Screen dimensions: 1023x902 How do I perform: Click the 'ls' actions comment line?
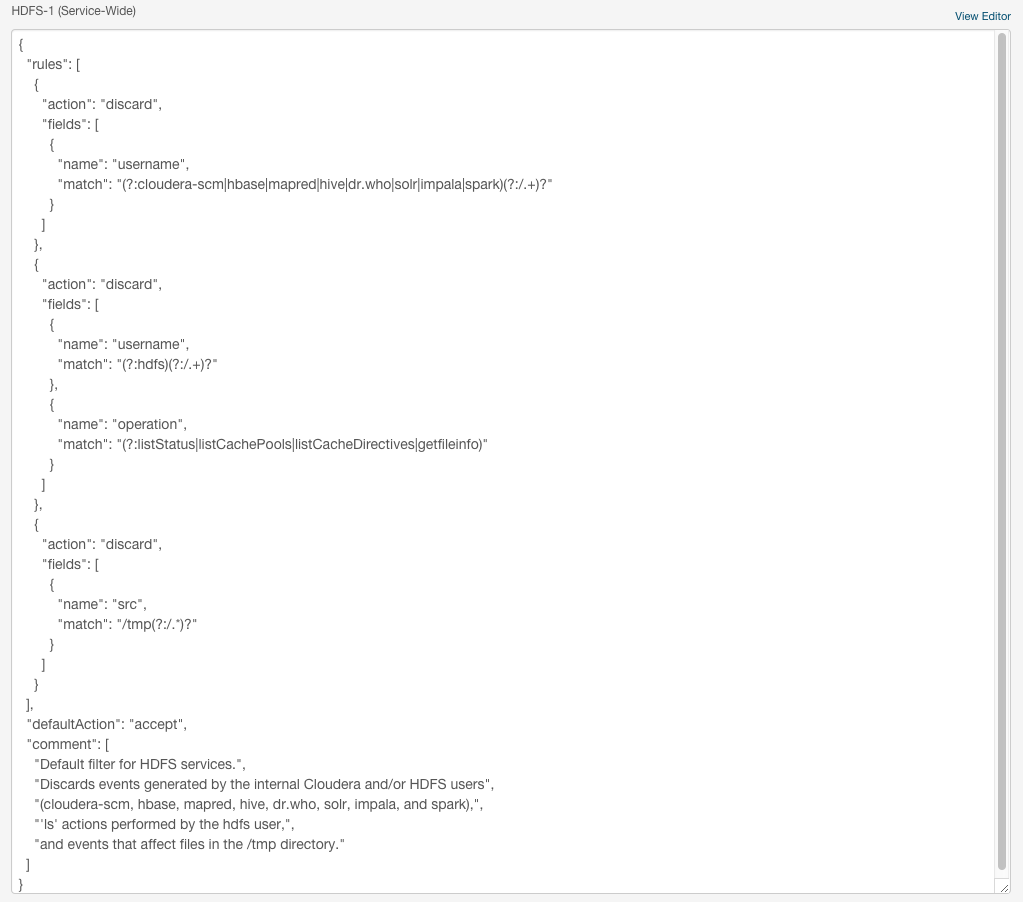[165, 824]
